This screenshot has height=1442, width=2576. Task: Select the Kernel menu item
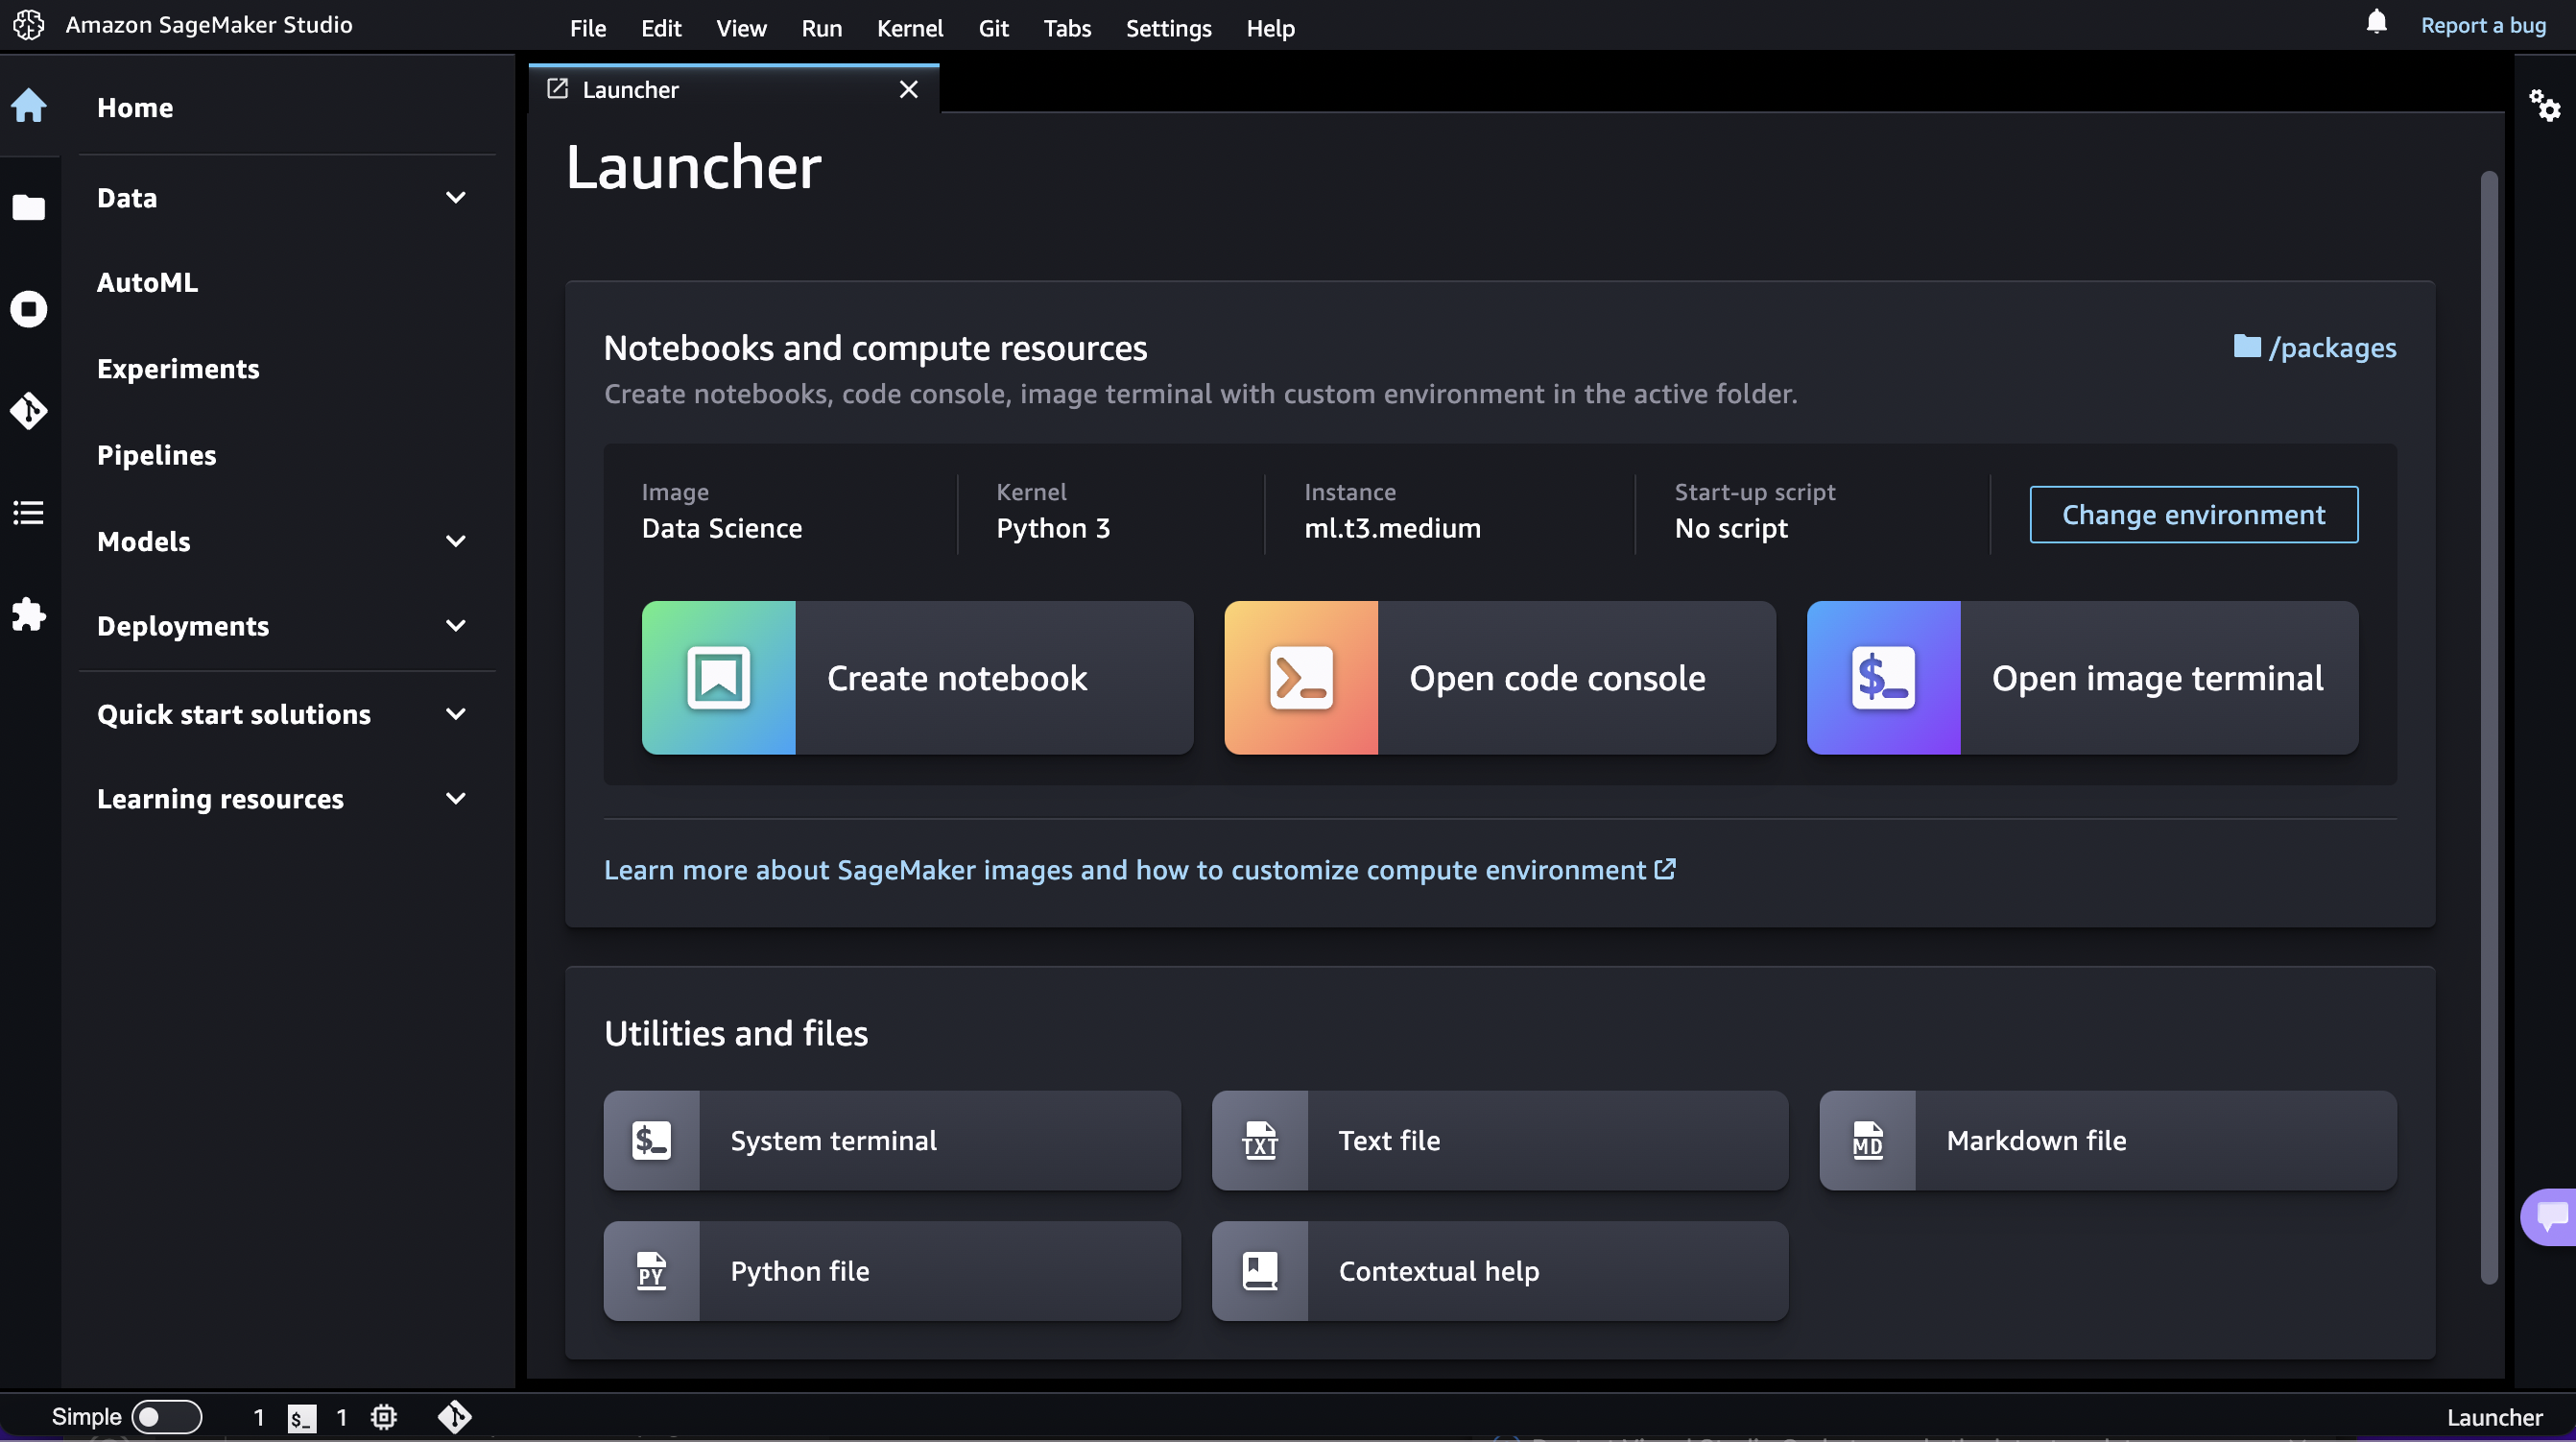[x=910, y=27]
